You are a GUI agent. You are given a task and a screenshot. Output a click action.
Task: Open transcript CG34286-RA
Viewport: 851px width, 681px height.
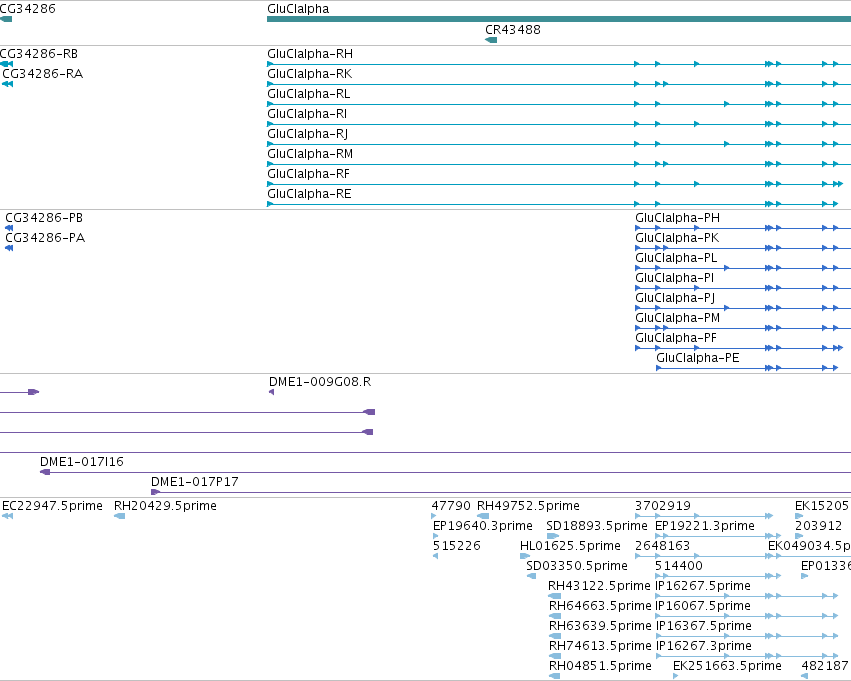pyautogui.click(x=43, y=74)
